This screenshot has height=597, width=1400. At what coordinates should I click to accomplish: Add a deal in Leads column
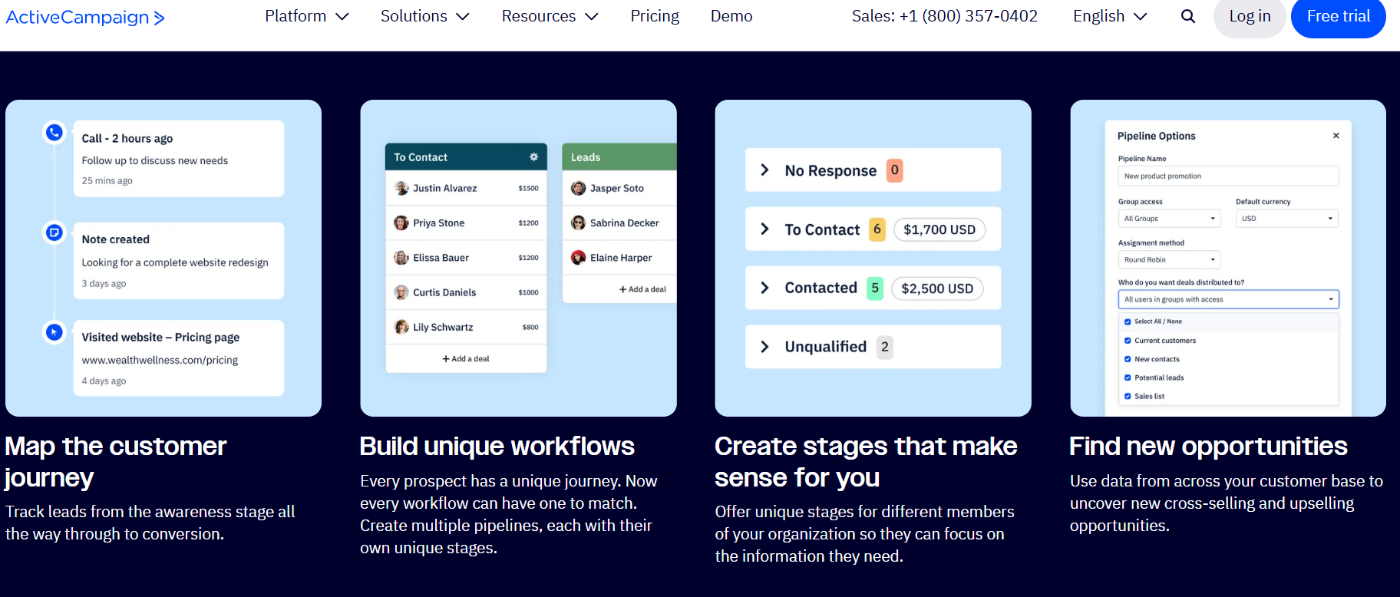click(x=642, y=289)
